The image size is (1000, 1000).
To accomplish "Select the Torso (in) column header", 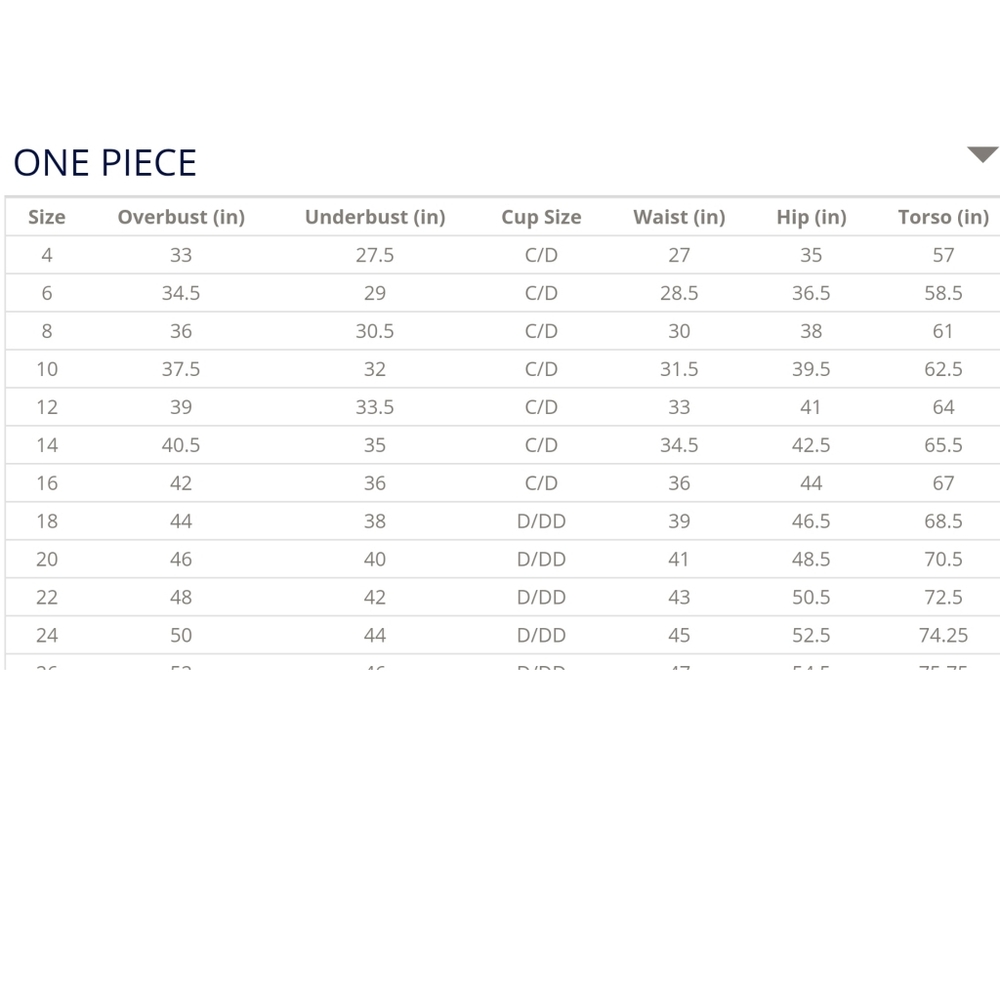I will [943, 217].
